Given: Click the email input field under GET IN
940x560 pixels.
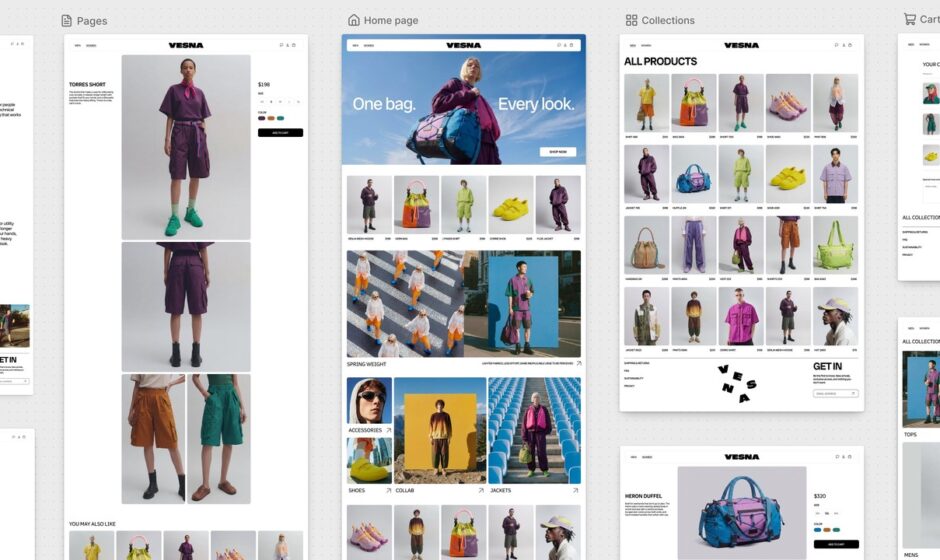Looking at the screenshot, I should (x=836, y=393).
